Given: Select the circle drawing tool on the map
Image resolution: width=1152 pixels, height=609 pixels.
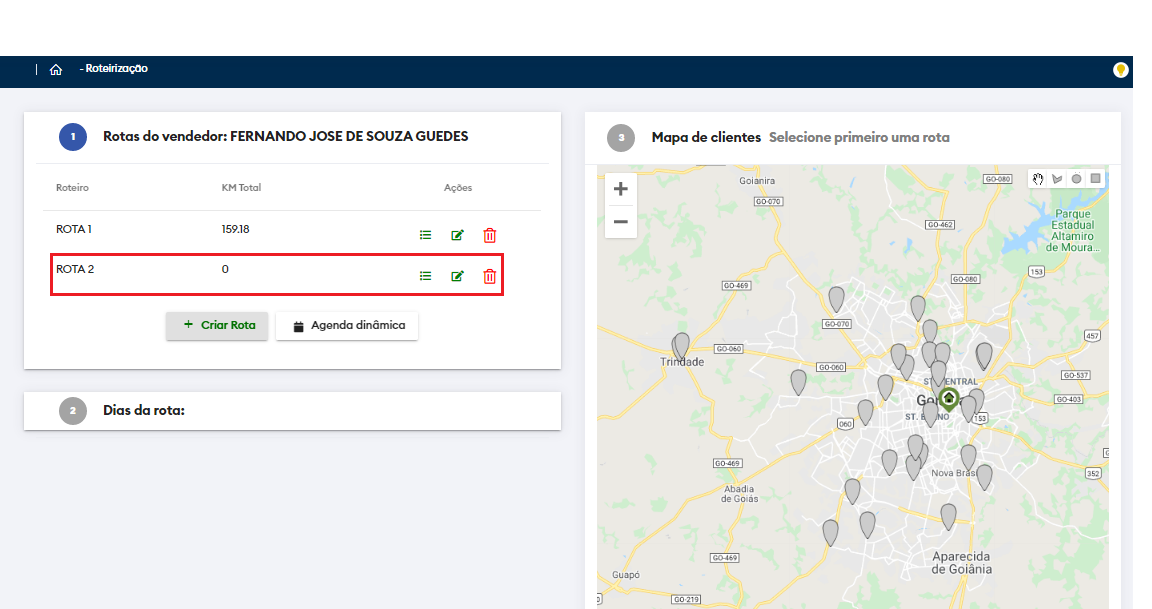Looking at the screenshot, I should coord(1076,179).
